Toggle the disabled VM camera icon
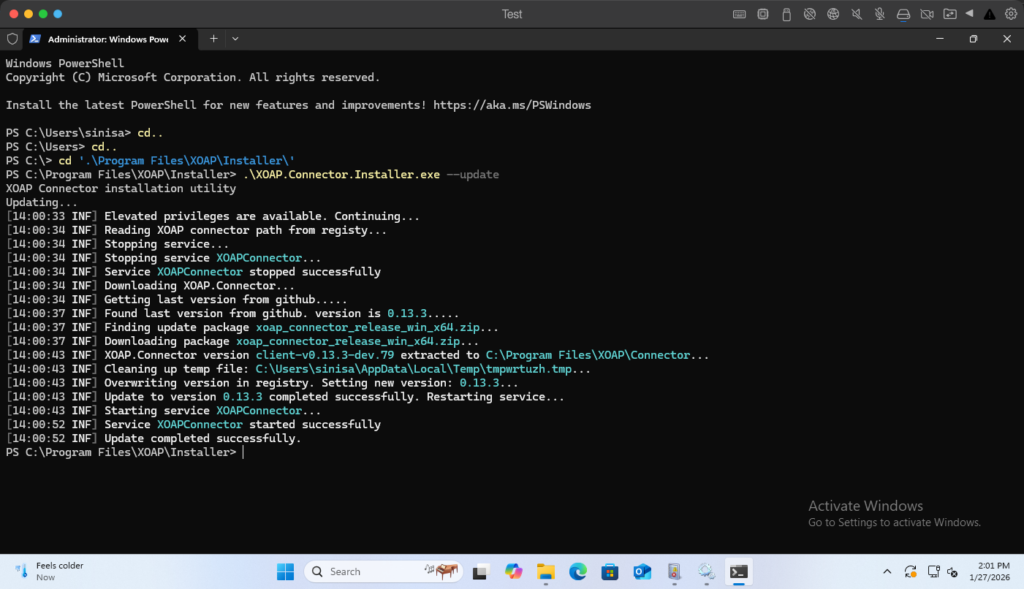The width and height of the screenshot is (1024, 589). [x=926, y=14]
